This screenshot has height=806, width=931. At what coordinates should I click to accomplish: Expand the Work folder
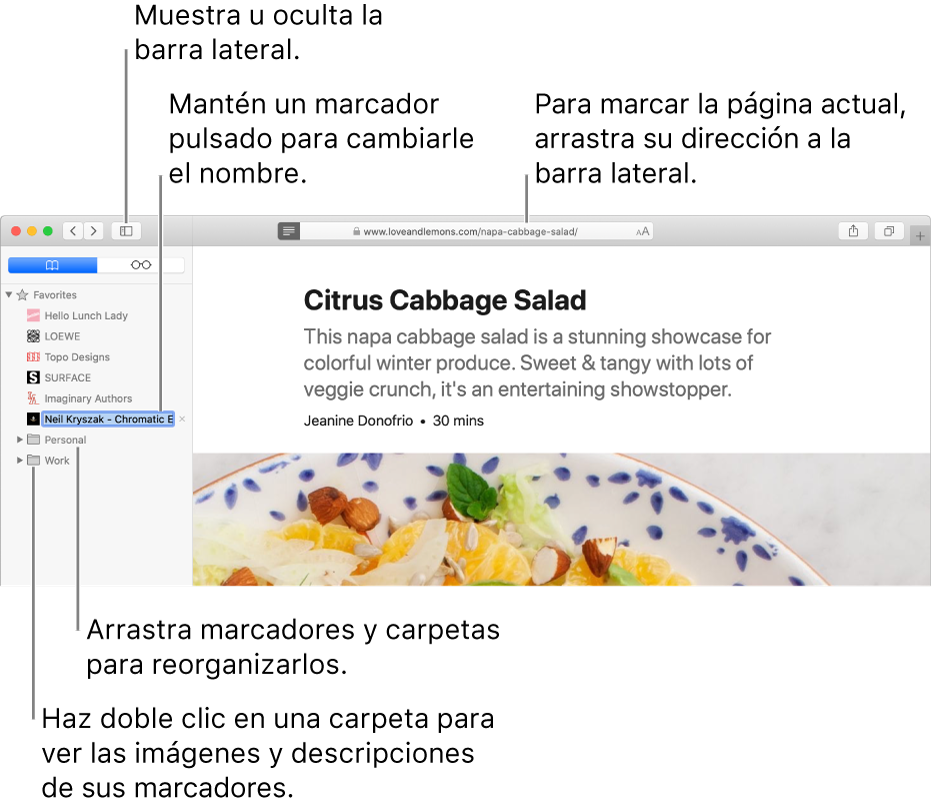pos(20,460)
